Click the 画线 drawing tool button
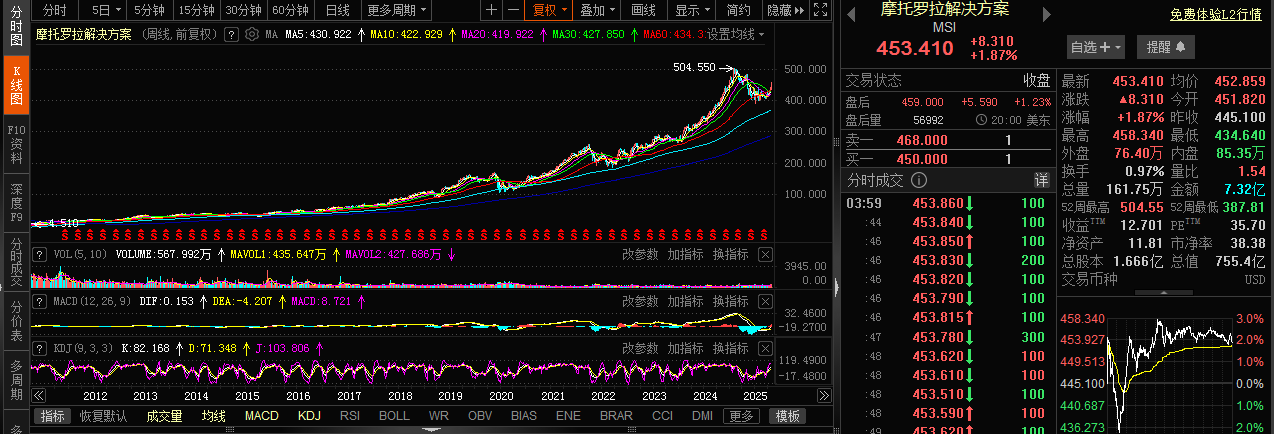Screen dimensions: 1274x434 pos(644,10)
